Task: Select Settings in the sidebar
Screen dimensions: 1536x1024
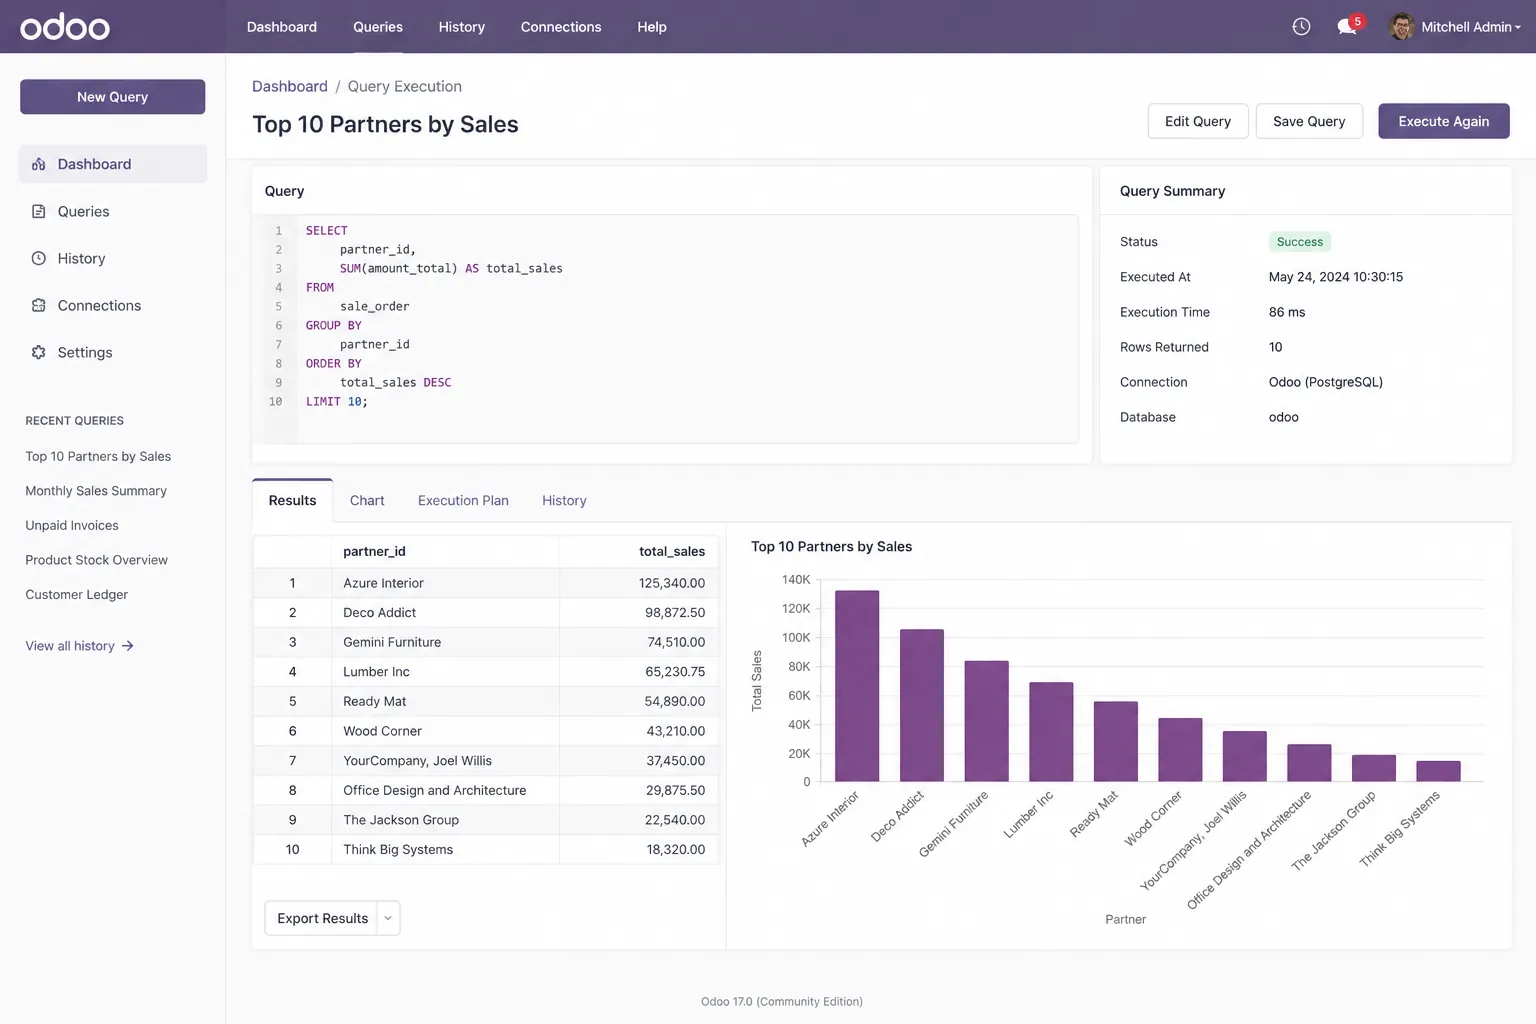Action: pyautogui.click(x=112, y=352)
